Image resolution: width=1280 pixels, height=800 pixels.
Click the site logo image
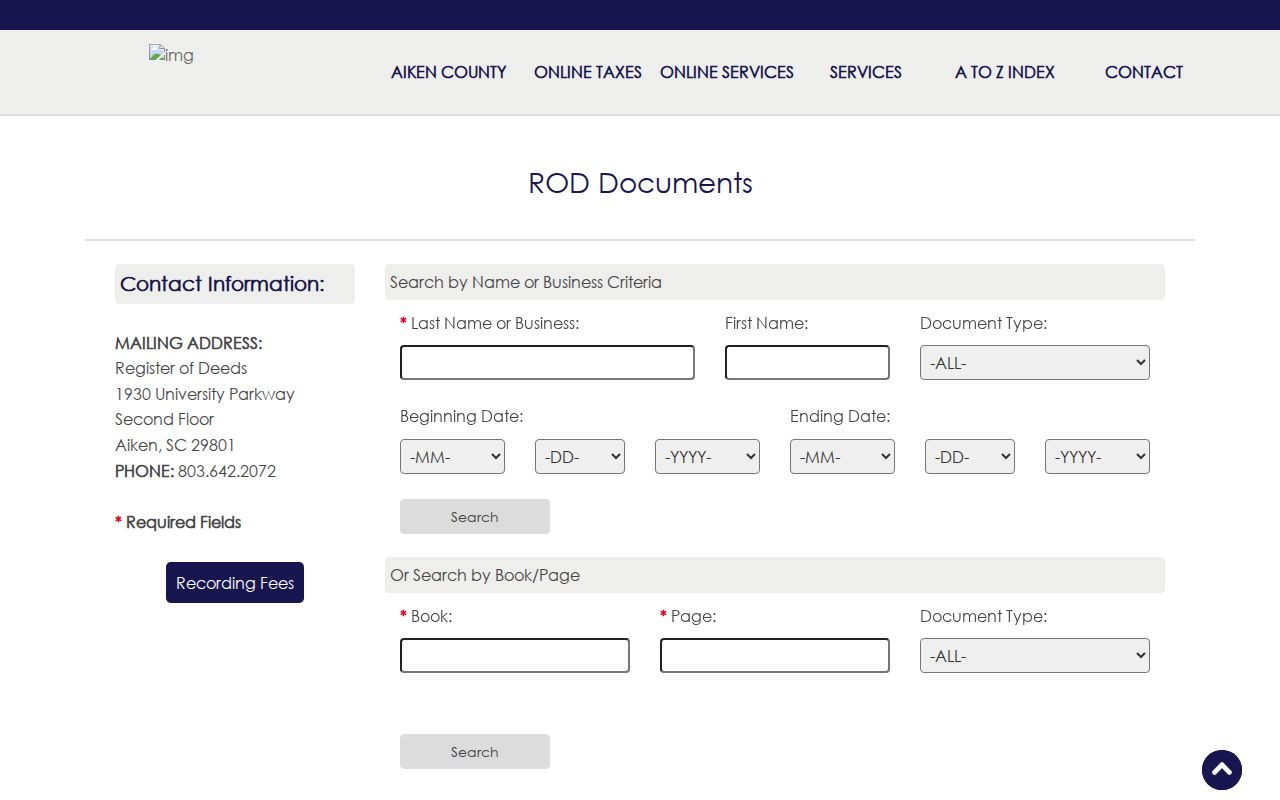pyautogui.click(x=171, y=55)
